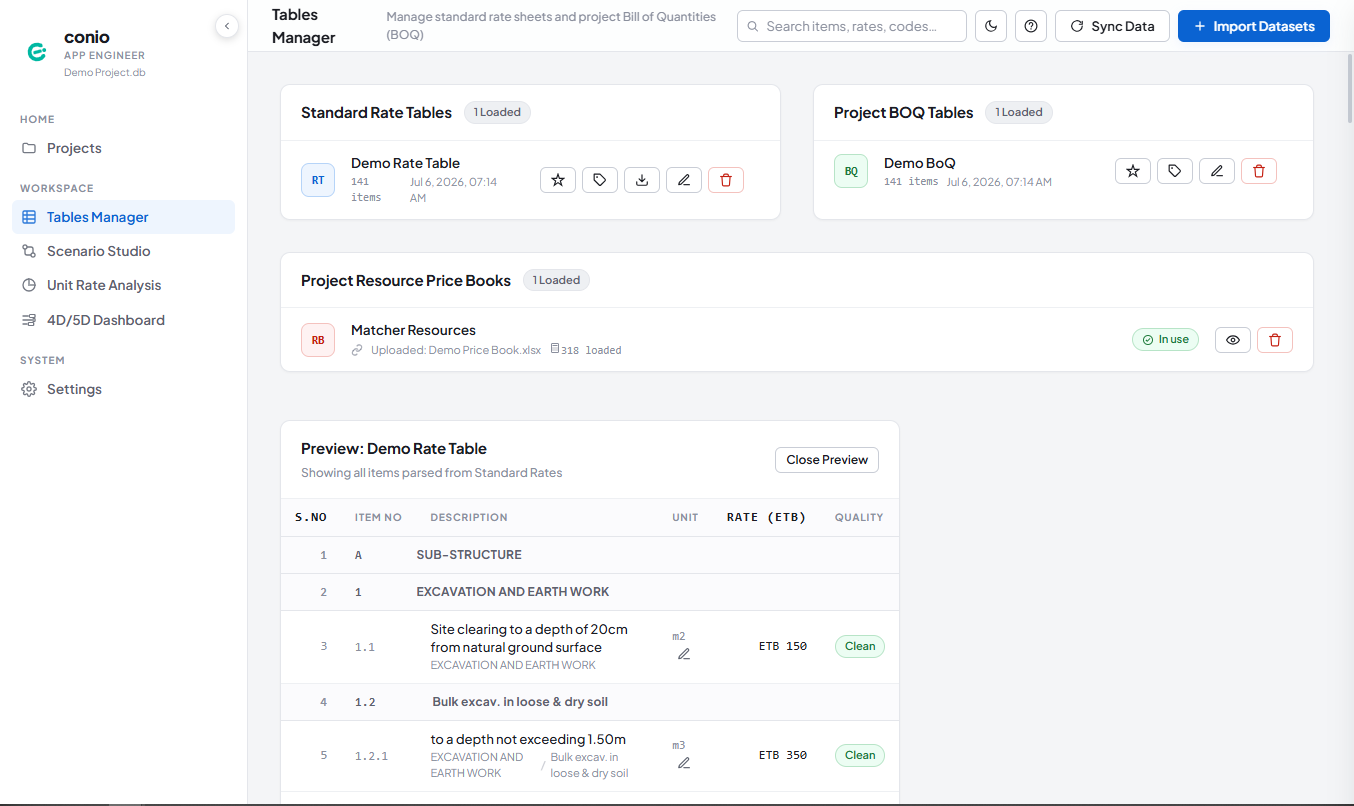Image resolution: width=1354 pixels, height=806 pixels.
Task: Tag the Demo BoQ table
Action: pos(1175,171)
